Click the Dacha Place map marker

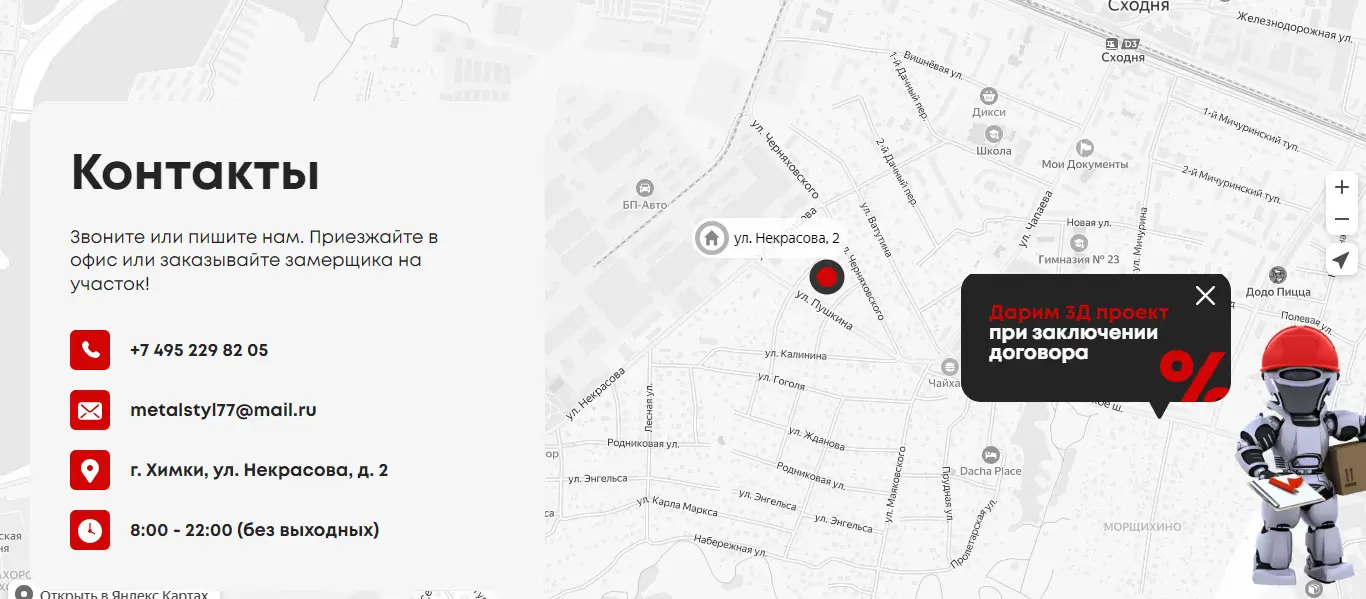pyautogui.click(x=990, y=455)
